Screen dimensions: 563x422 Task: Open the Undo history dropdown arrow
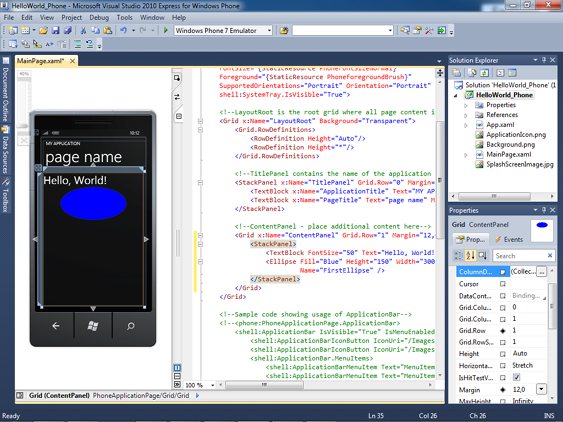tap(133, 31)
